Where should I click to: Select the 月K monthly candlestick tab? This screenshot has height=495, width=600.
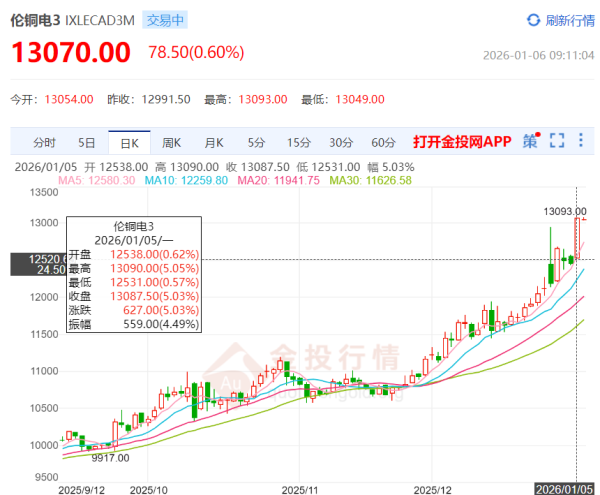(x=214, y=143)
